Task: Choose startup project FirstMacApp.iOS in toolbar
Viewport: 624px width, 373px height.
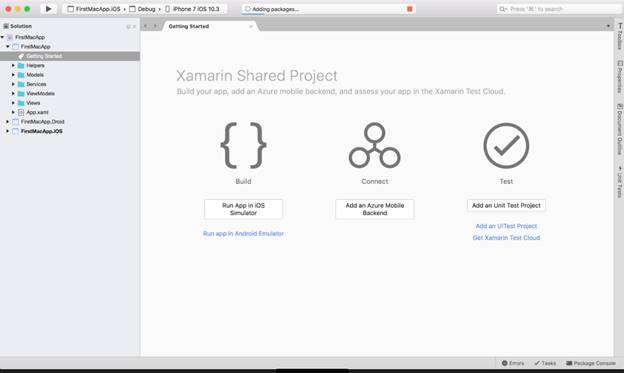Action: click(94, 9)
